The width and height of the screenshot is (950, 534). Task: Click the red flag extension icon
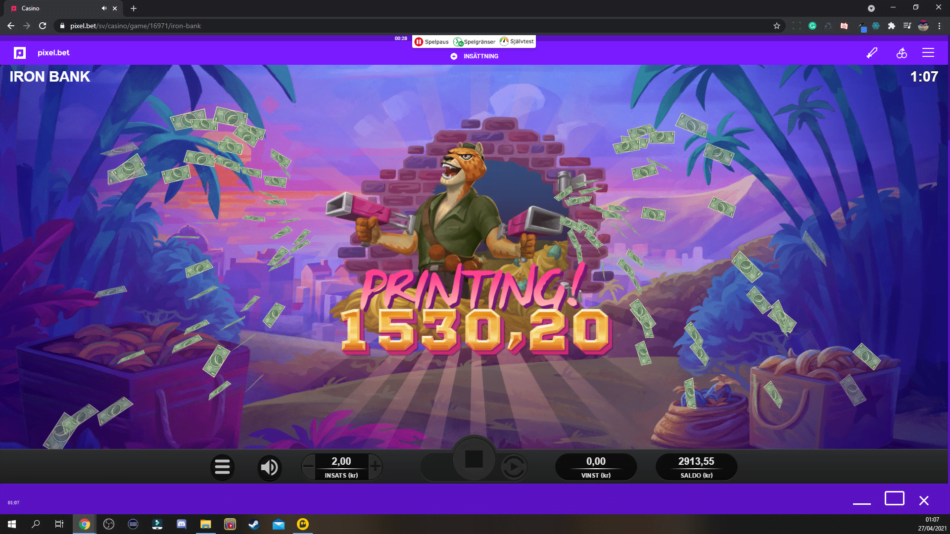click(x=844, y=26)
